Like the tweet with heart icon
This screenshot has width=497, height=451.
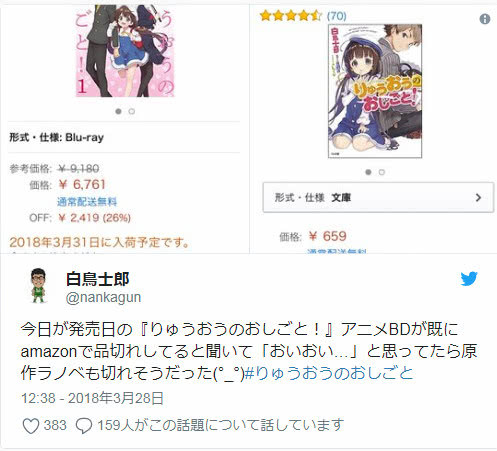coord(31,426)
